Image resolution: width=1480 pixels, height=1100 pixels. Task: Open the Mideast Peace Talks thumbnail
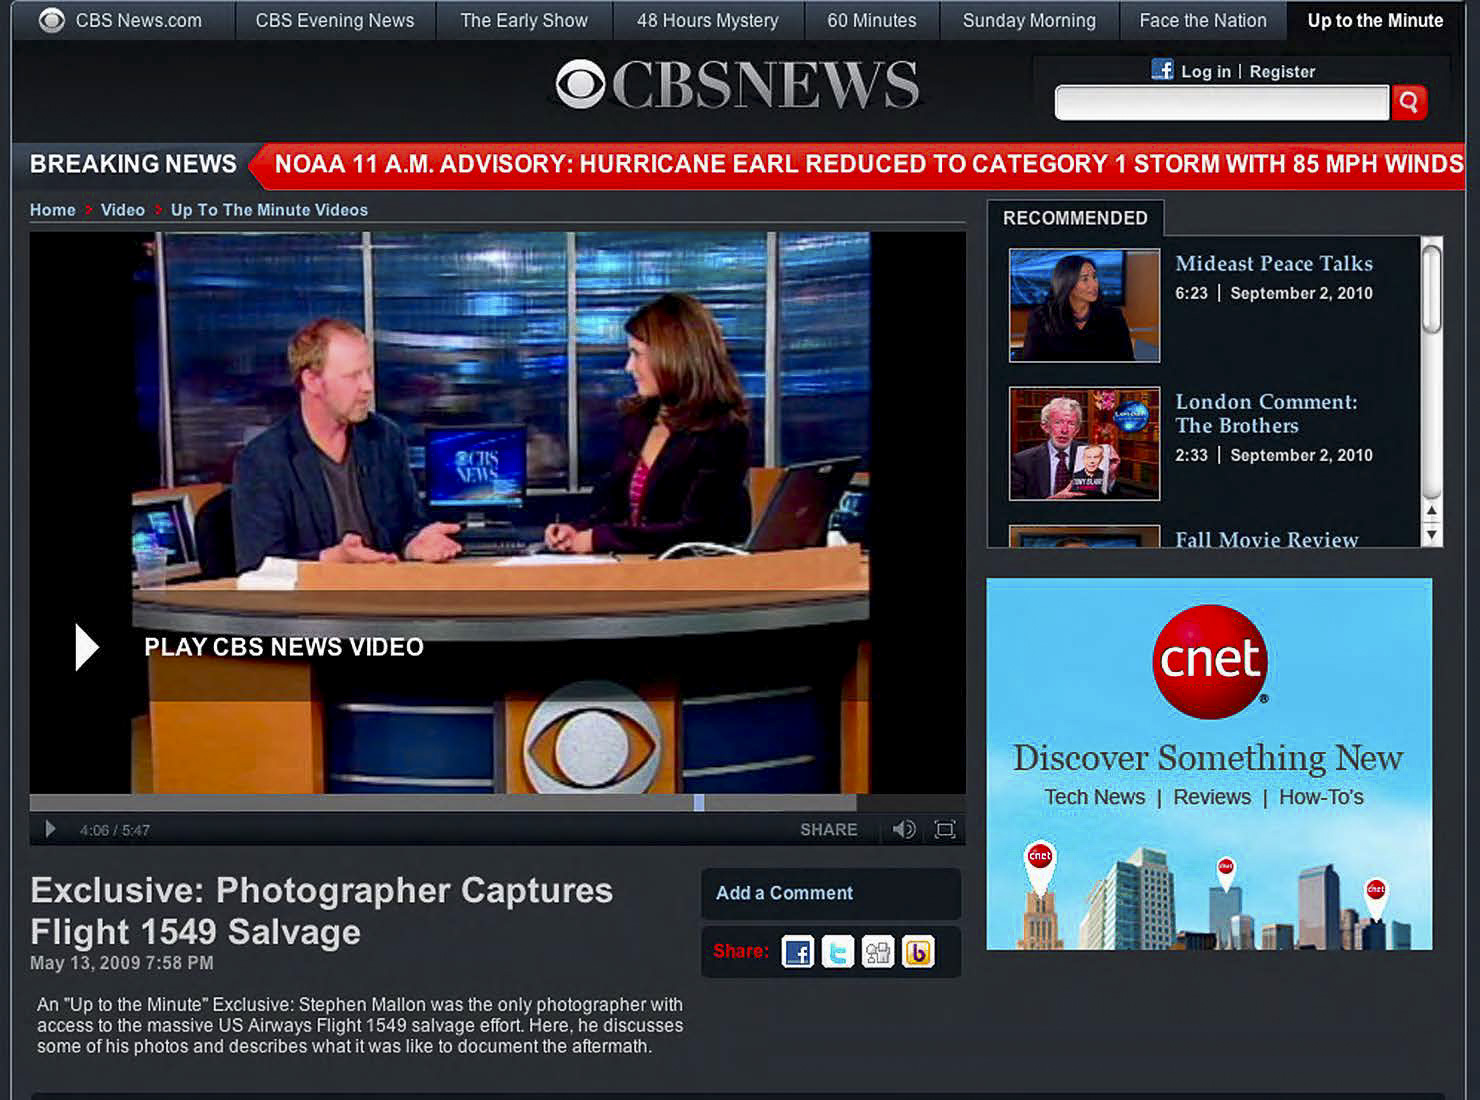tap(1085, 305)
